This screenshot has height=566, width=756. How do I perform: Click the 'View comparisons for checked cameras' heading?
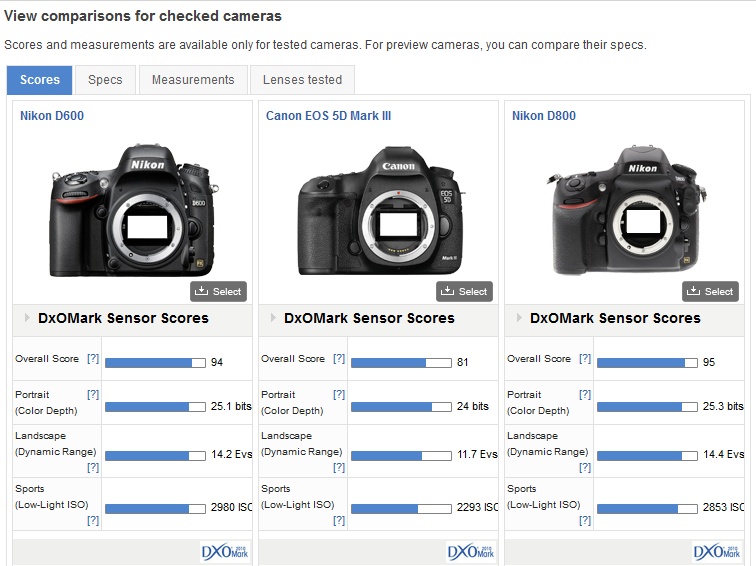143,16
